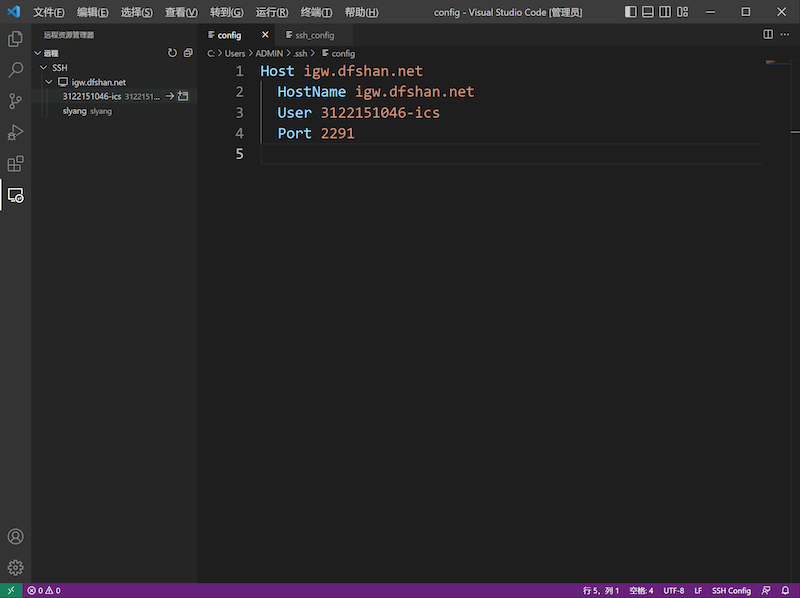Open the Manage gear icon
Viewport: 800px width, 598px height.
click(x=15, y=567)
